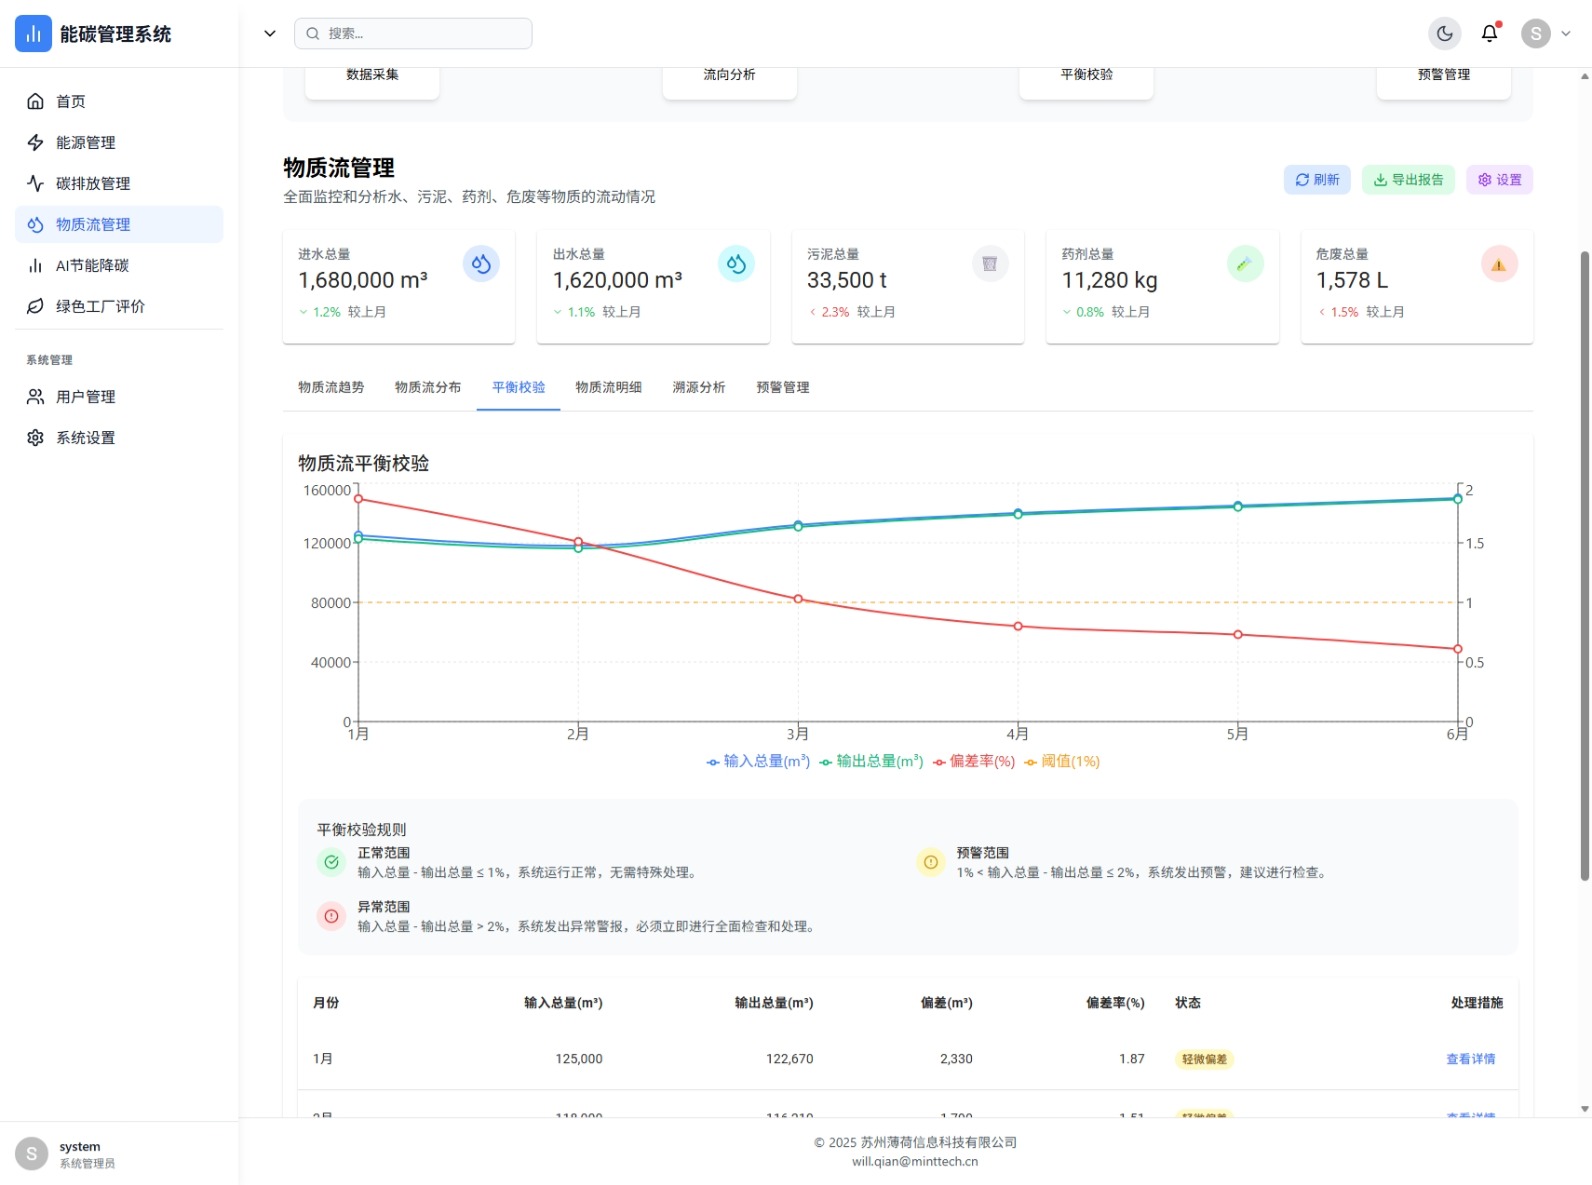
Task: Click the 导出报告 button
Action: click(1408, 180)
